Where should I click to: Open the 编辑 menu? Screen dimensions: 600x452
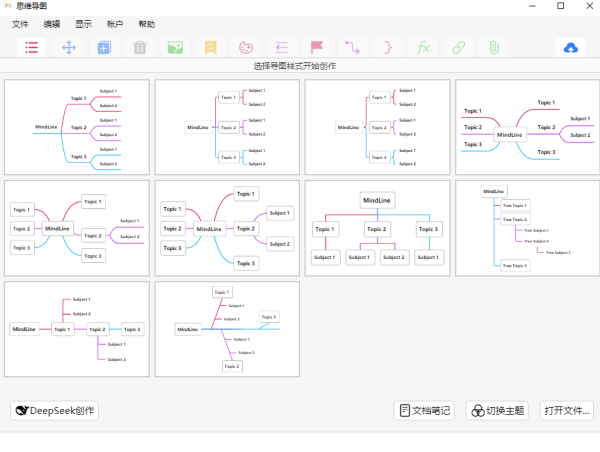pyautogui.click(x=52, y=24)
